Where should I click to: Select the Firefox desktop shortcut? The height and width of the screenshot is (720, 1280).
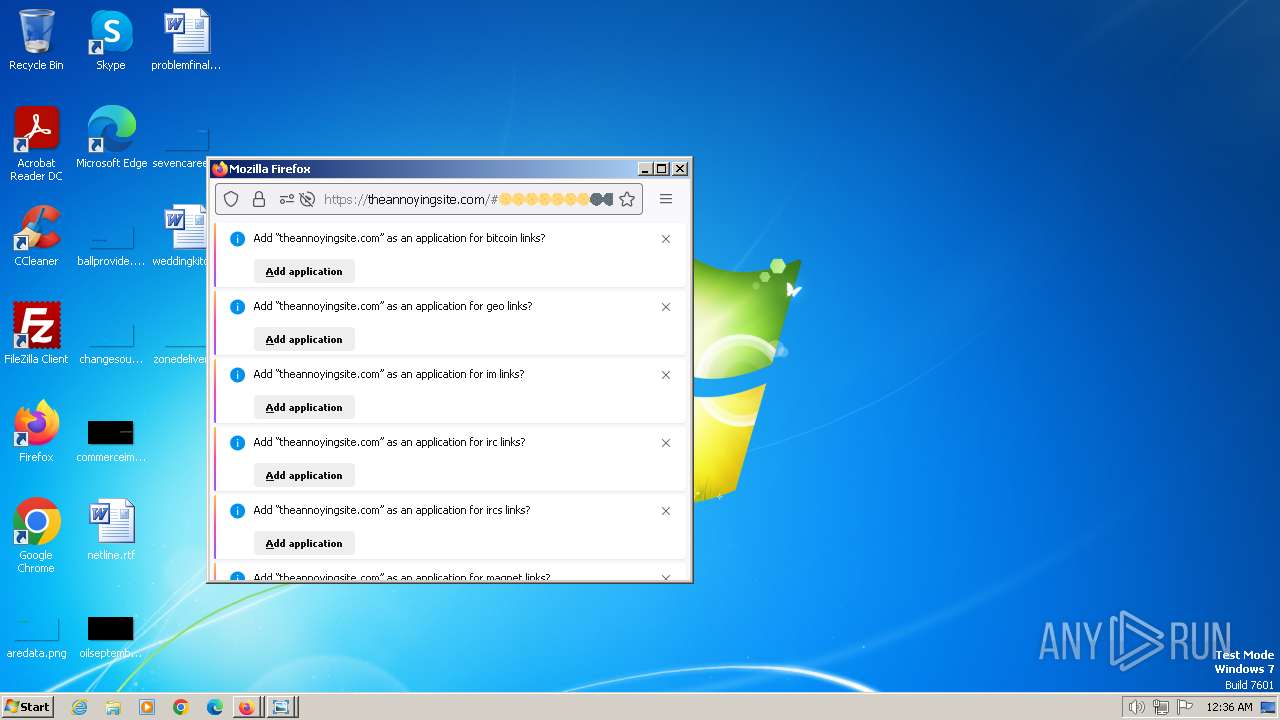36,431
